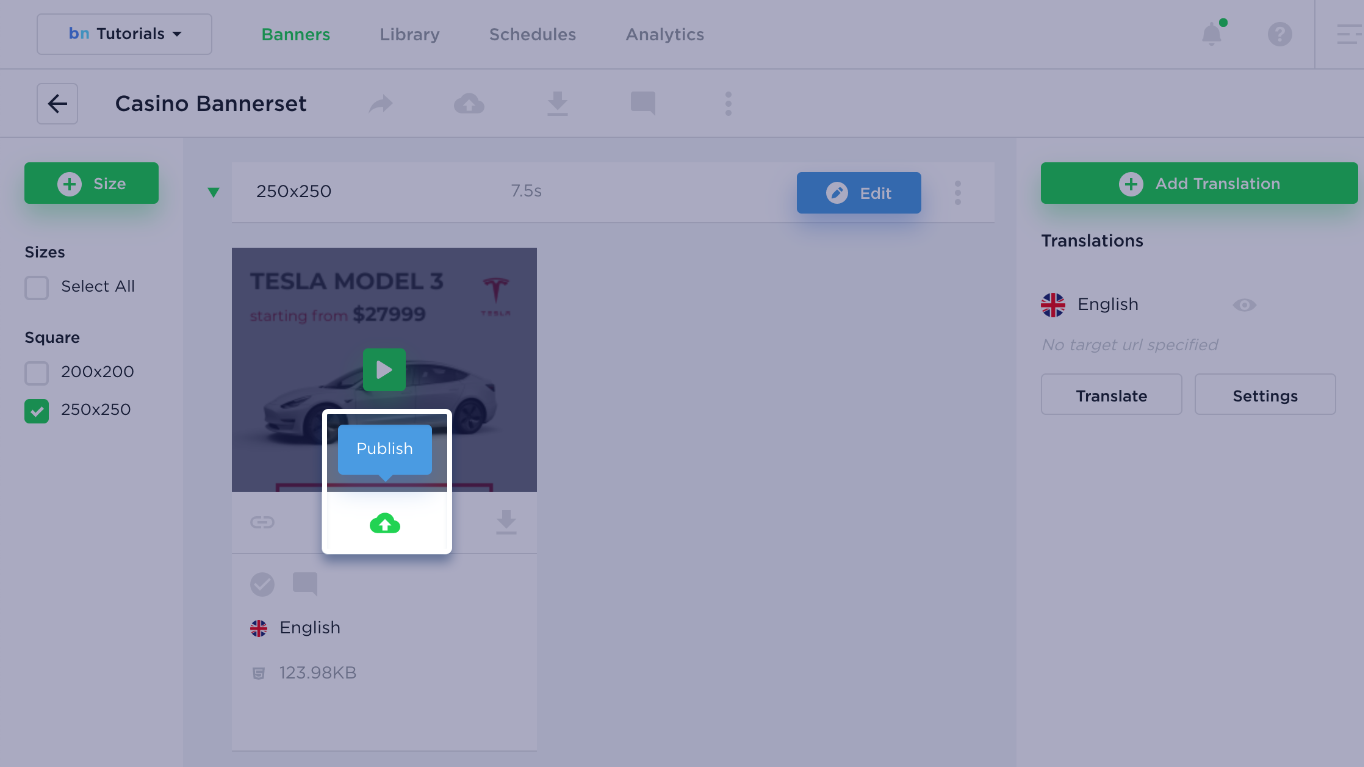Go back with the arrow button
The image size is (1364, 767).
pos(58,103)
